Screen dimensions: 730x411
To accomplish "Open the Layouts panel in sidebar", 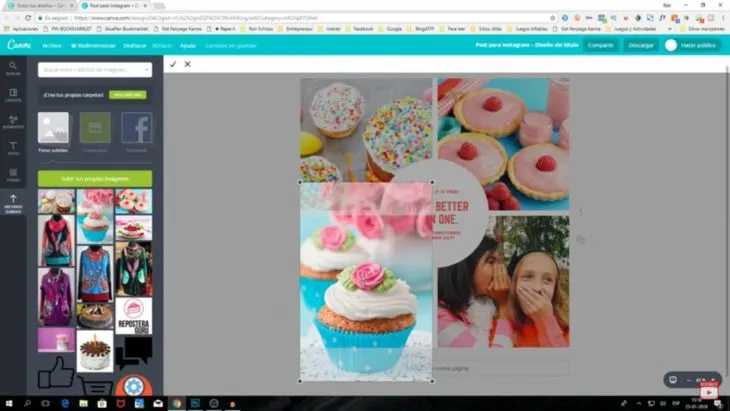I will [x=13, y=95].
